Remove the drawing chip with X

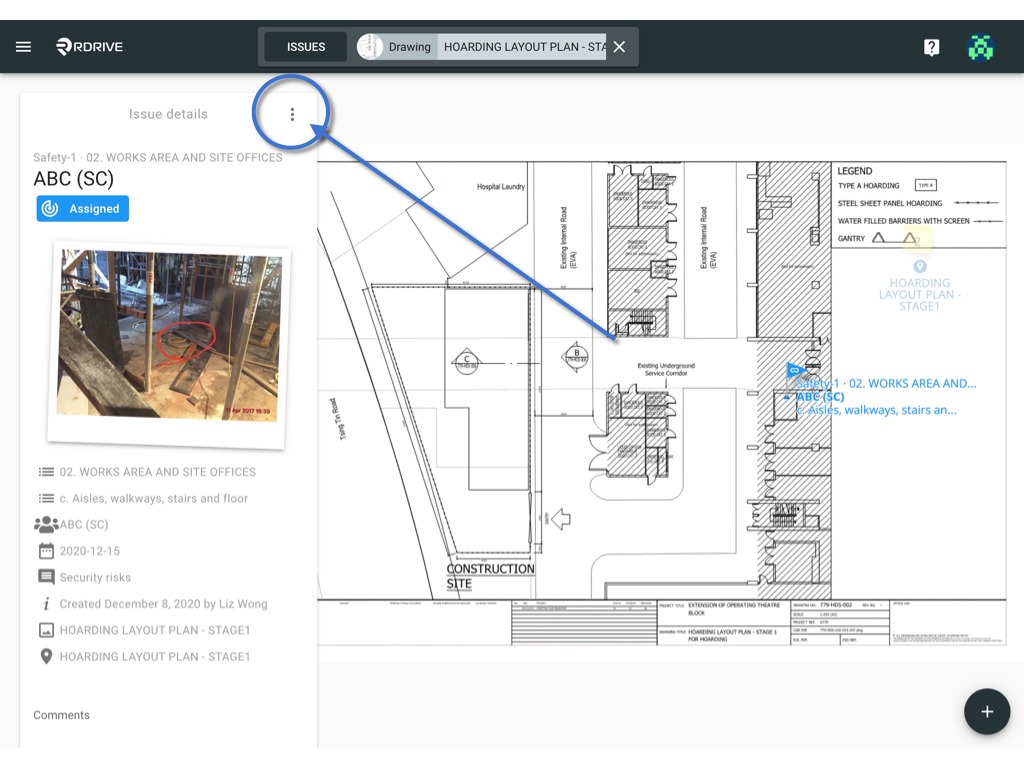[620, 47]
